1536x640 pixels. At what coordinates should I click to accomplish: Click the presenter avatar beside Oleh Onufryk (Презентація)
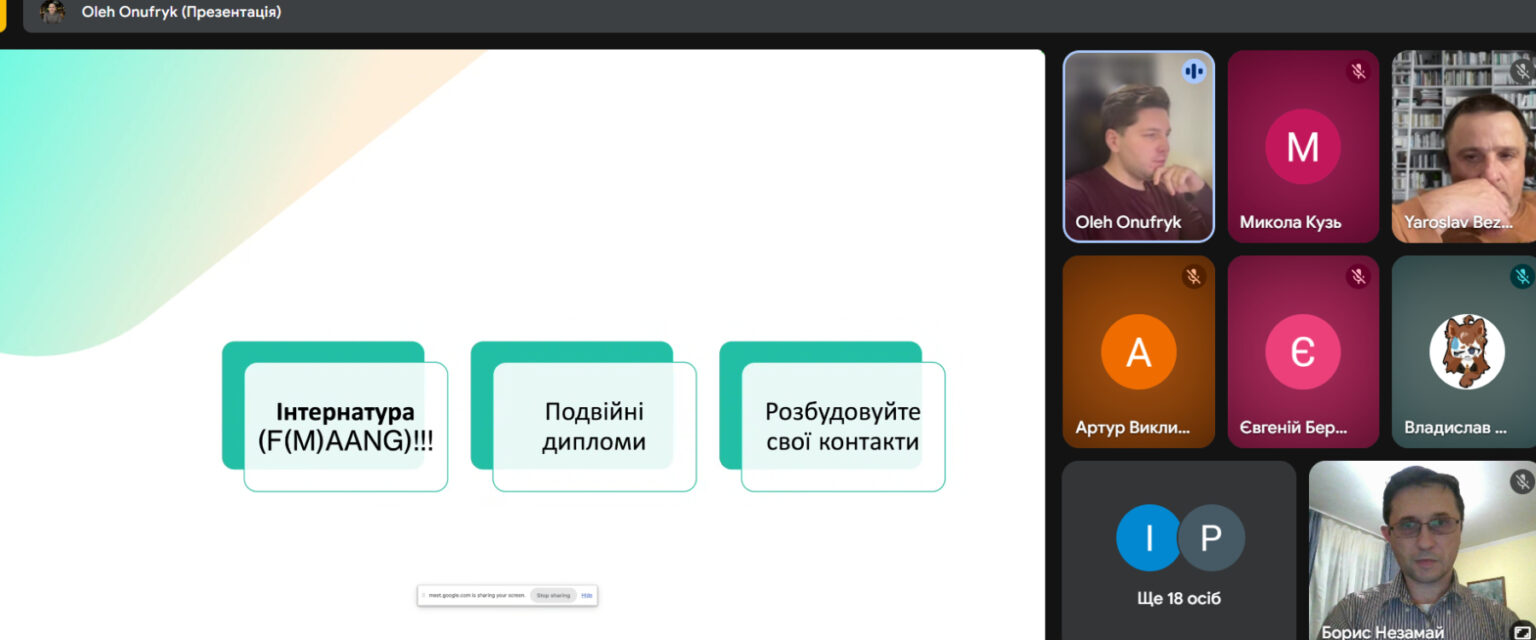[52, 12]
